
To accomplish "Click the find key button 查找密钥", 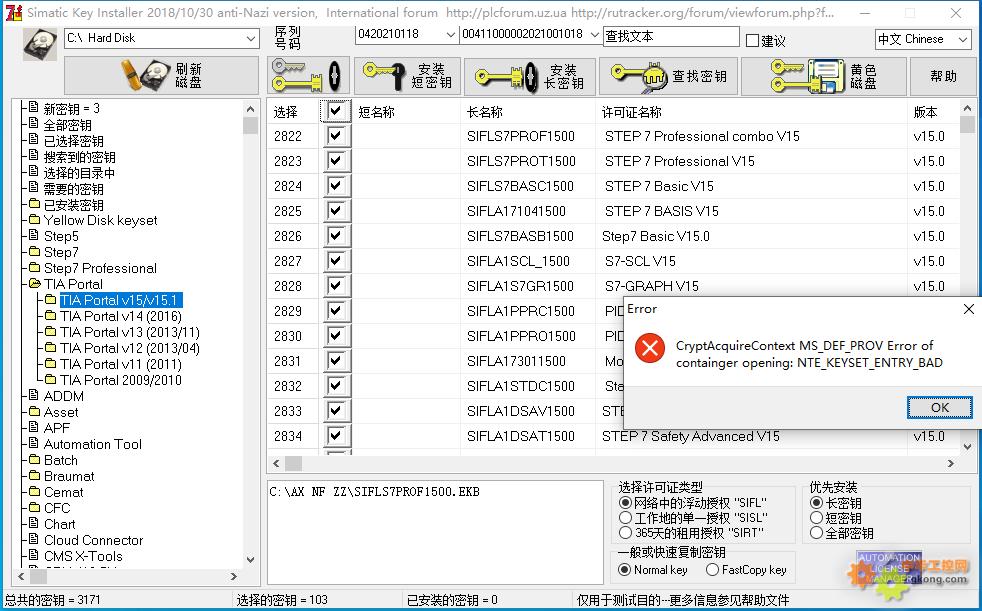I will 668,76.
